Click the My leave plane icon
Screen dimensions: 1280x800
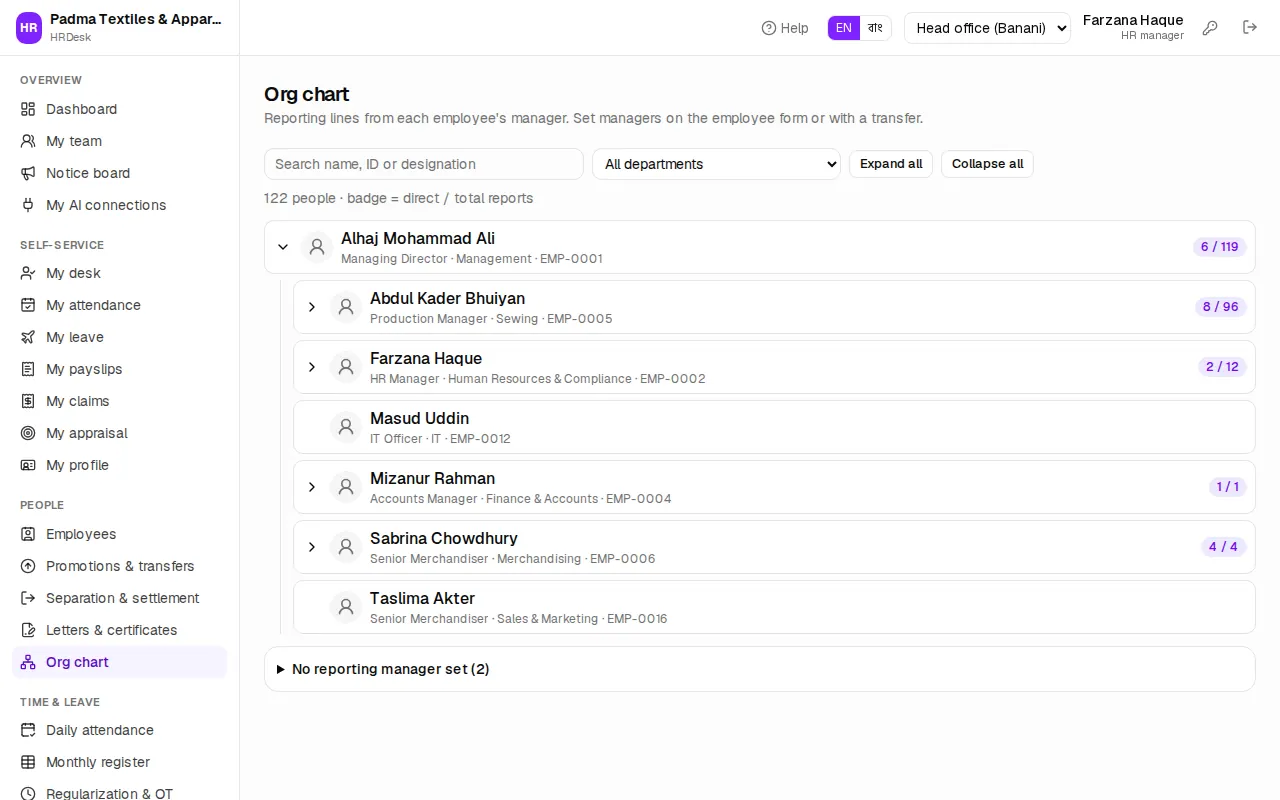pyautogui.click(x=28, y=337)
